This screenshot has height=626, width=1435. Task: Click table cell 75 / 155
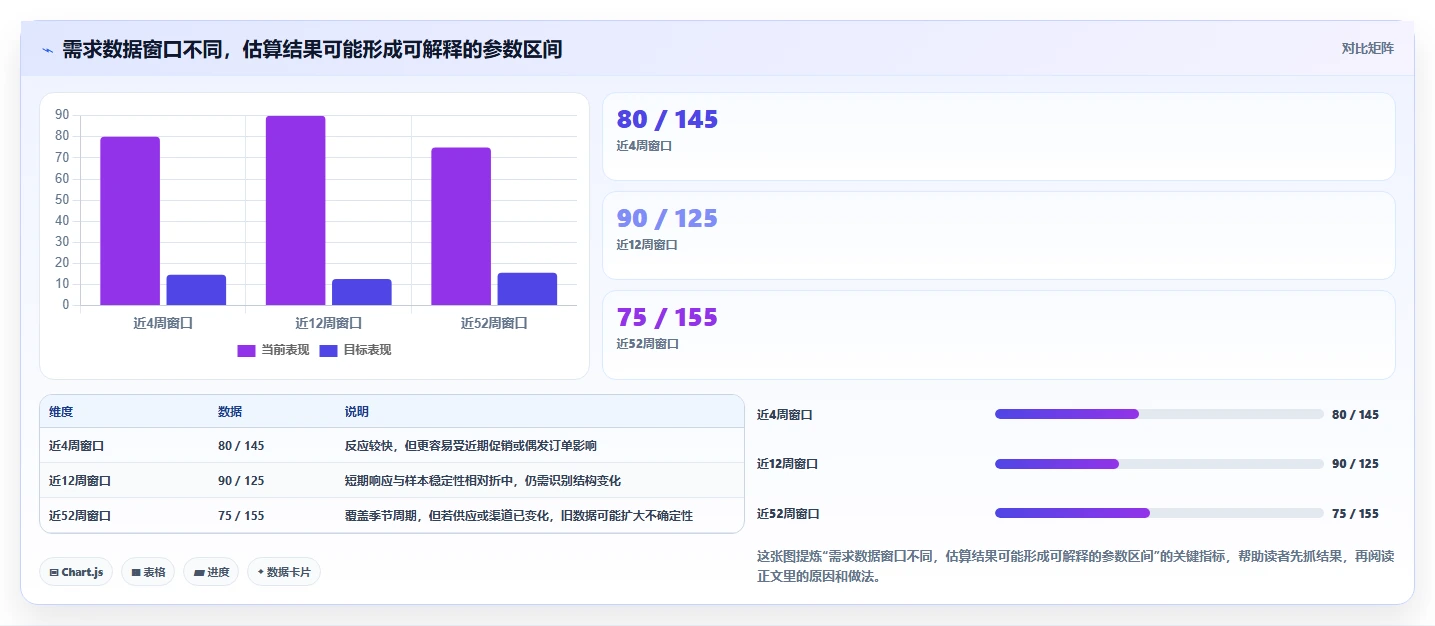pyautogui.click(x=241, y=516)
